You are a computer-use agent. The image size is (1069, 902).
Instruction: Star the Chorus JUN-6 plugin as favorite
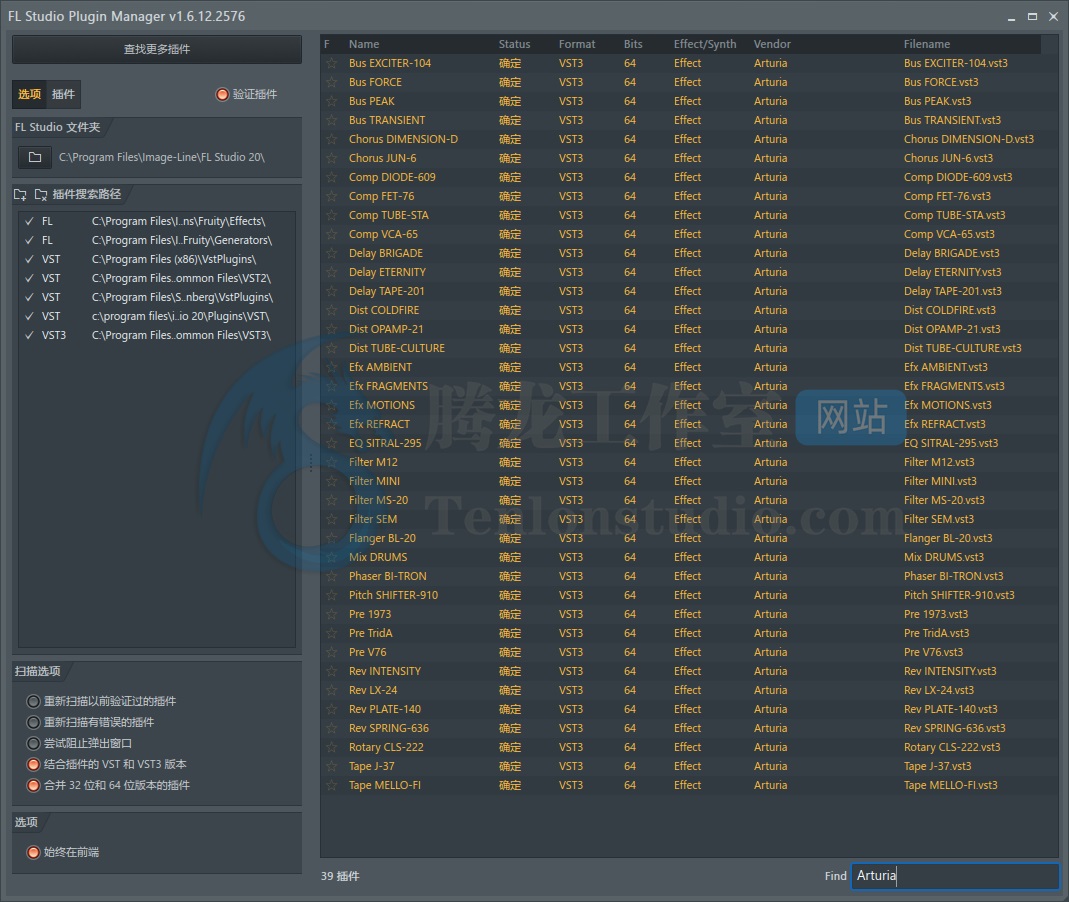pyautogui.click(x=331, y=158)
